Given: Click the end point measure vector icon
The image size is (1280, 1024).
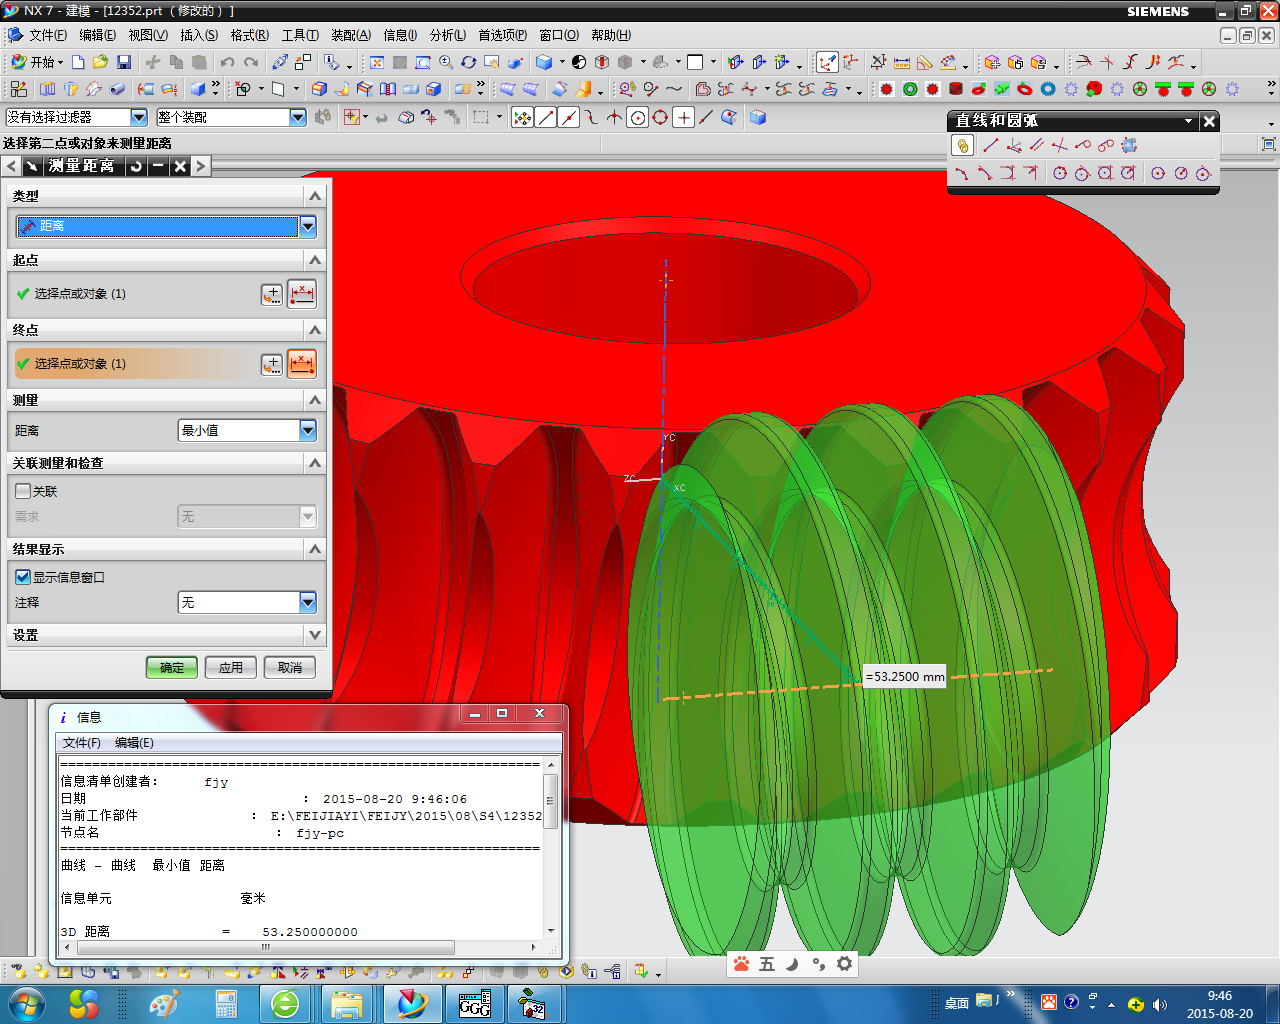Looking at the screenshot, I should click(302, 364).
